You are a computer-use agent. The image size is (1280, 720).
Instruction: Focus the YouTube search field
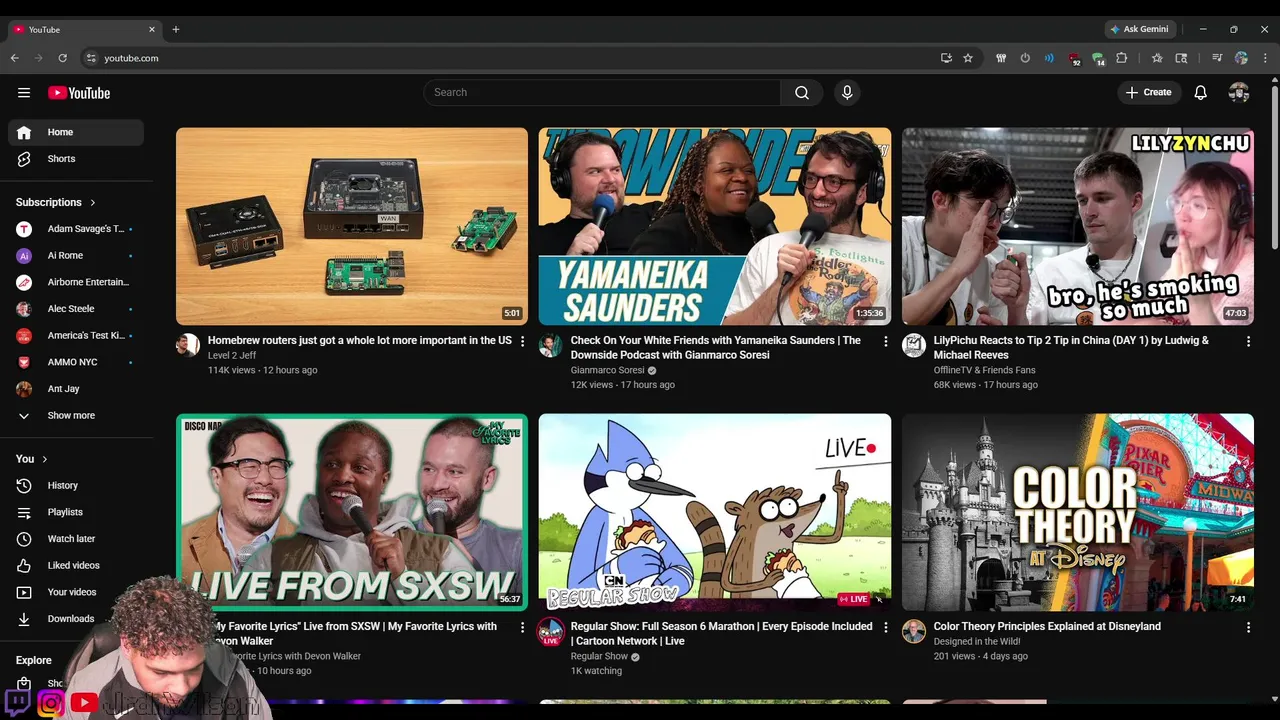point(602,93)
